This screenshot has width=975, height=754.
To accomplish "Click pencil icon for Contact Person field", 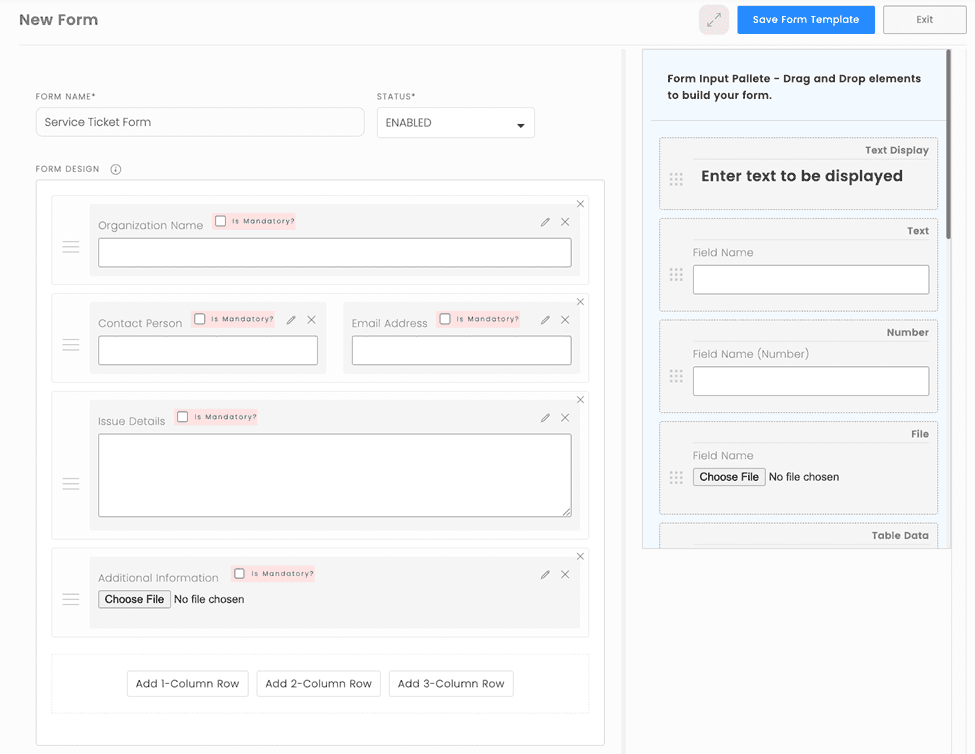I will [x=290, y=320].
